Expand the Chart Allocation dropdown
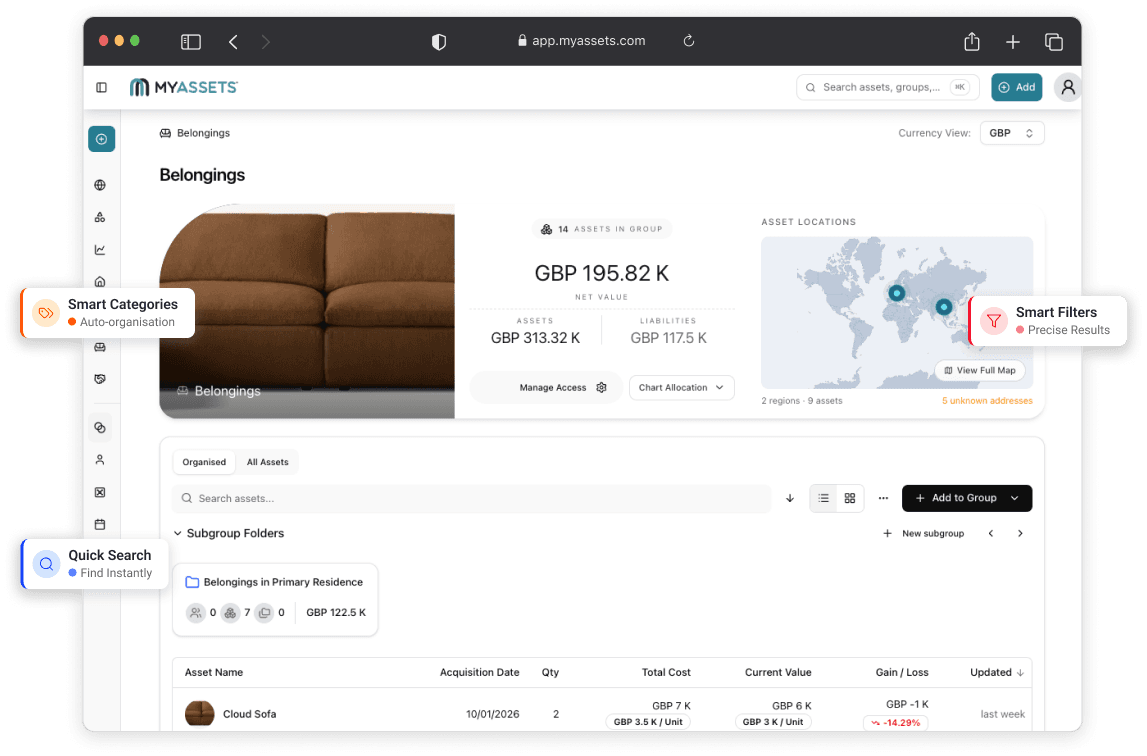The width and height of the screenshot is (1147, 756). pyautogui.click(x=681, y=388)
